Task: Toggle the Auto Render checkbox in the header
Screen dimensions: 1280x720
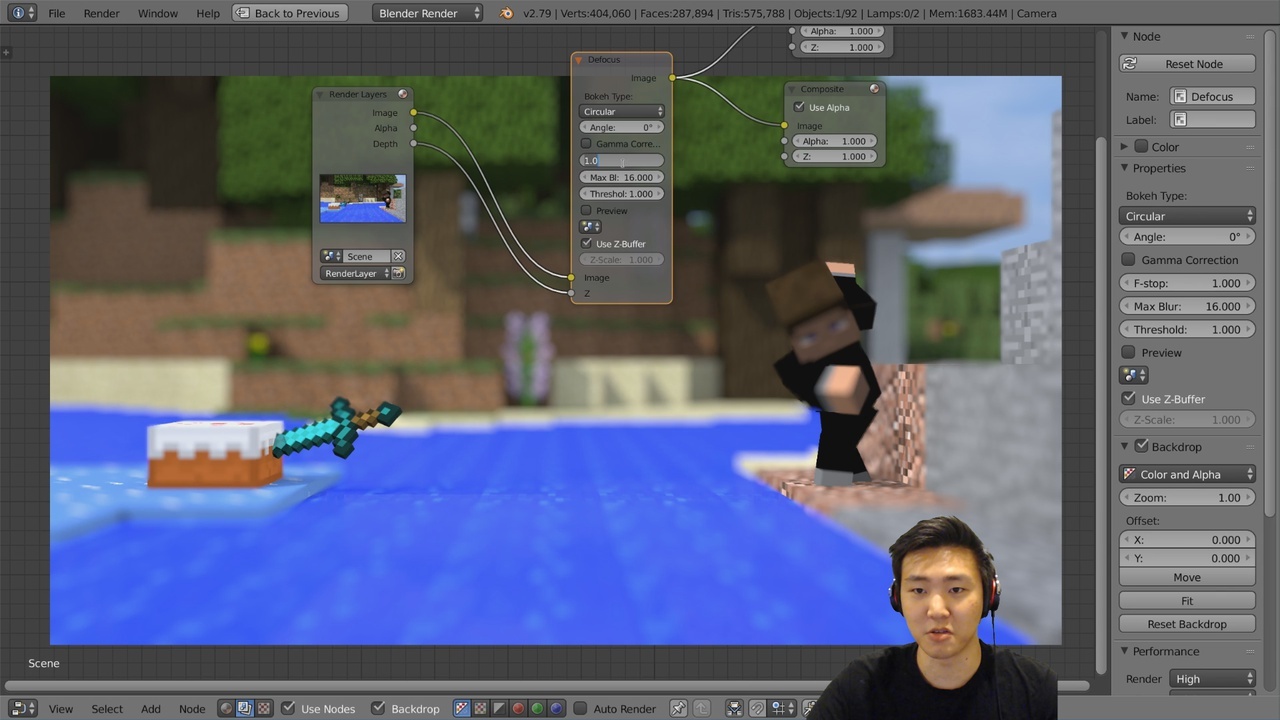Action: tap(580, 708)
